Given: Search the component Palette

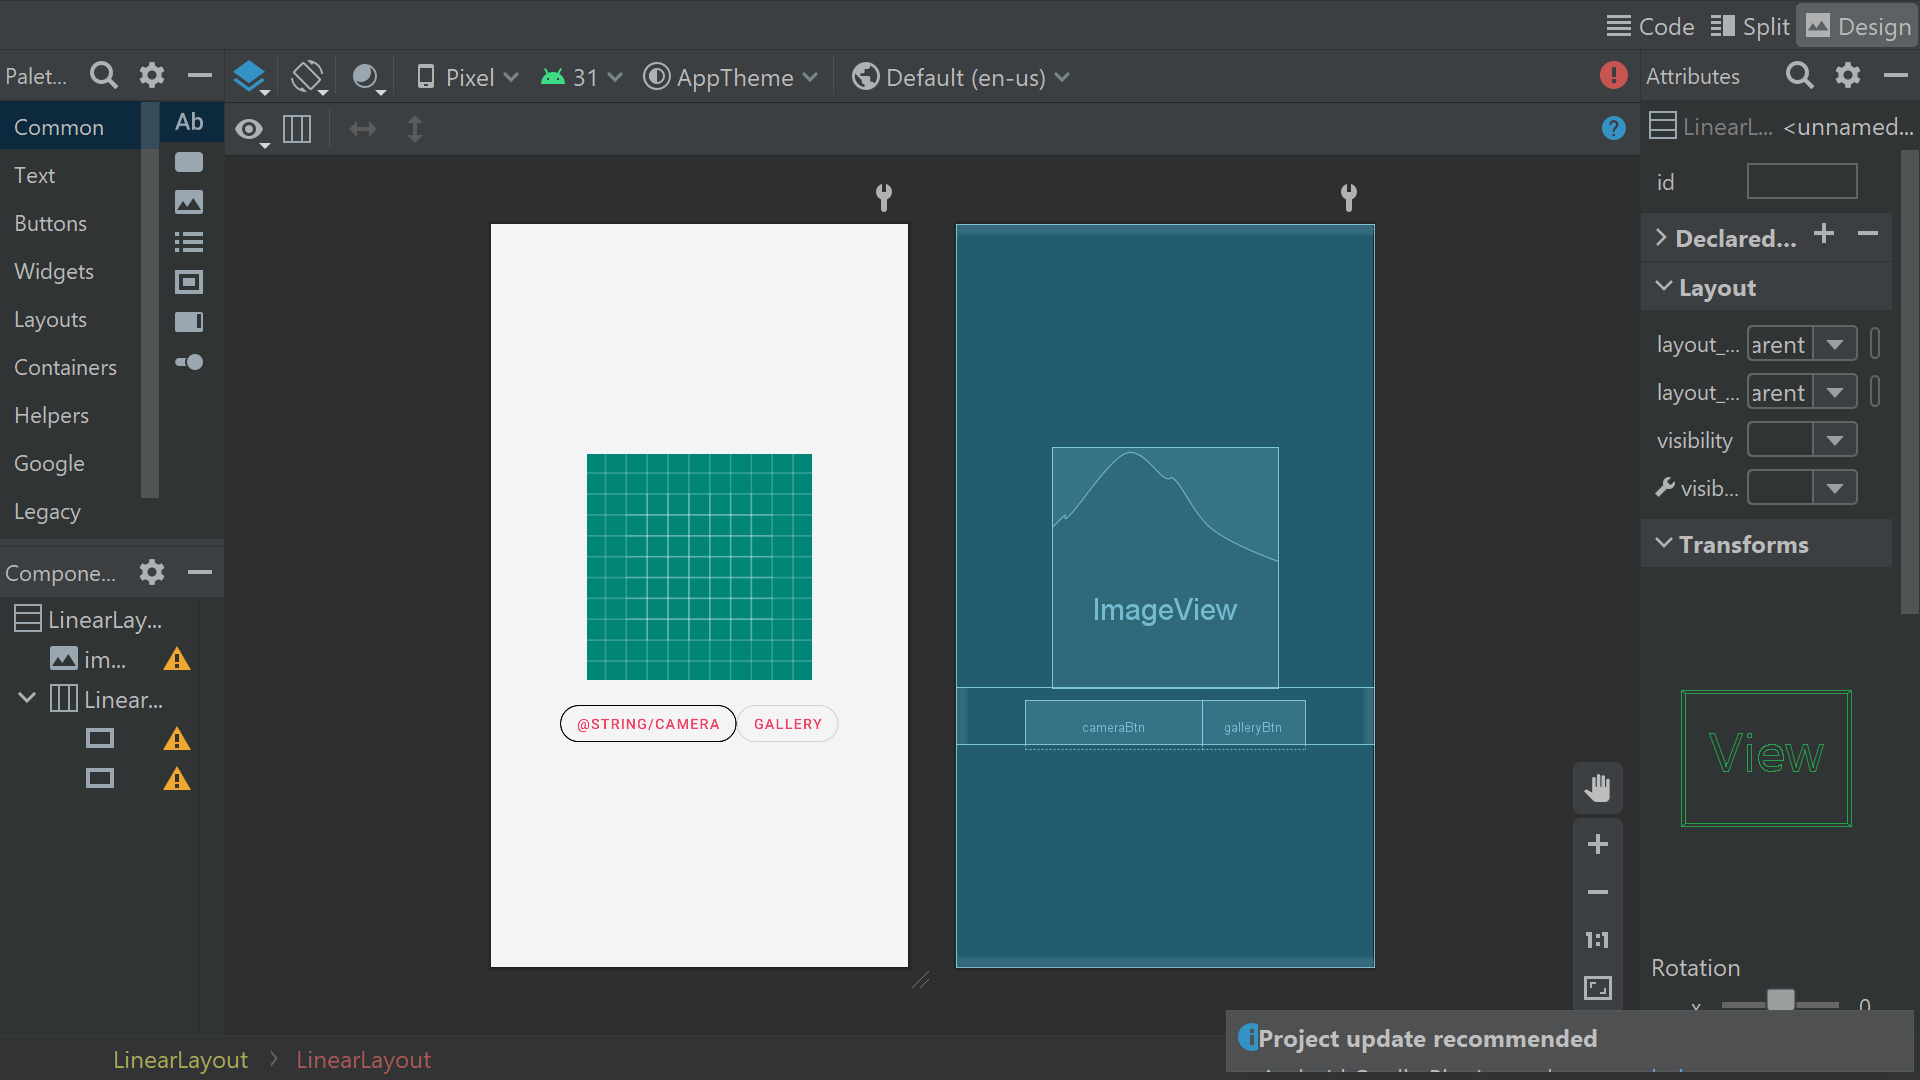Looking at the screenshot, I should coord(103,76).
